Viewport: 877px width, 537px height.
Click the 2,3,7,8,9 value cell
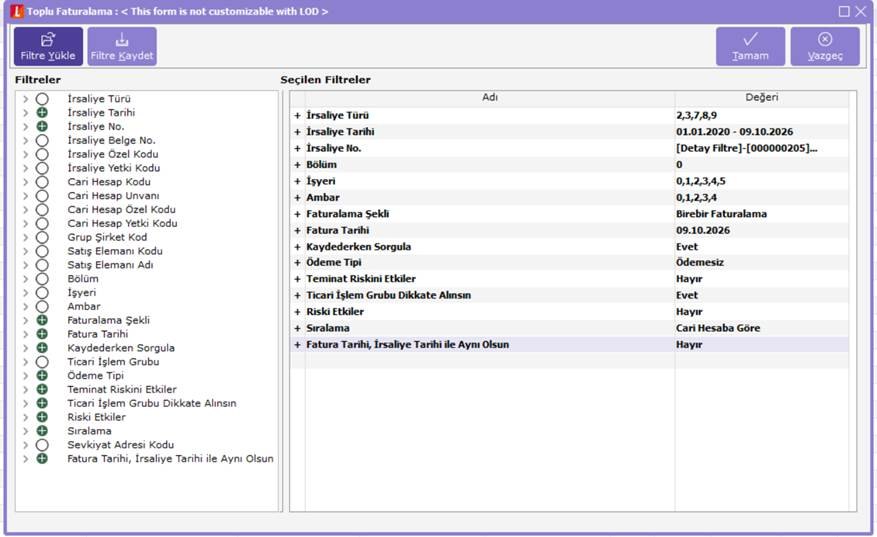tap(761, 116)
